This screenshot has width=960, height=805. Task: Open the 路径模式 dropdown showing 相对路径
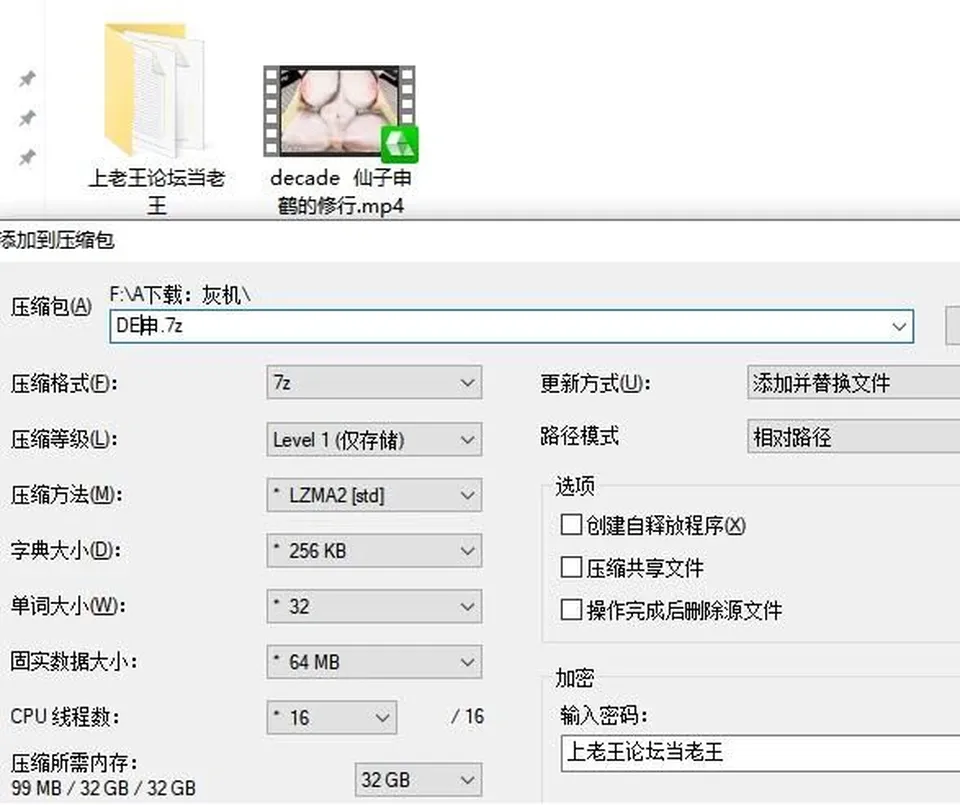tap(853, 436)
